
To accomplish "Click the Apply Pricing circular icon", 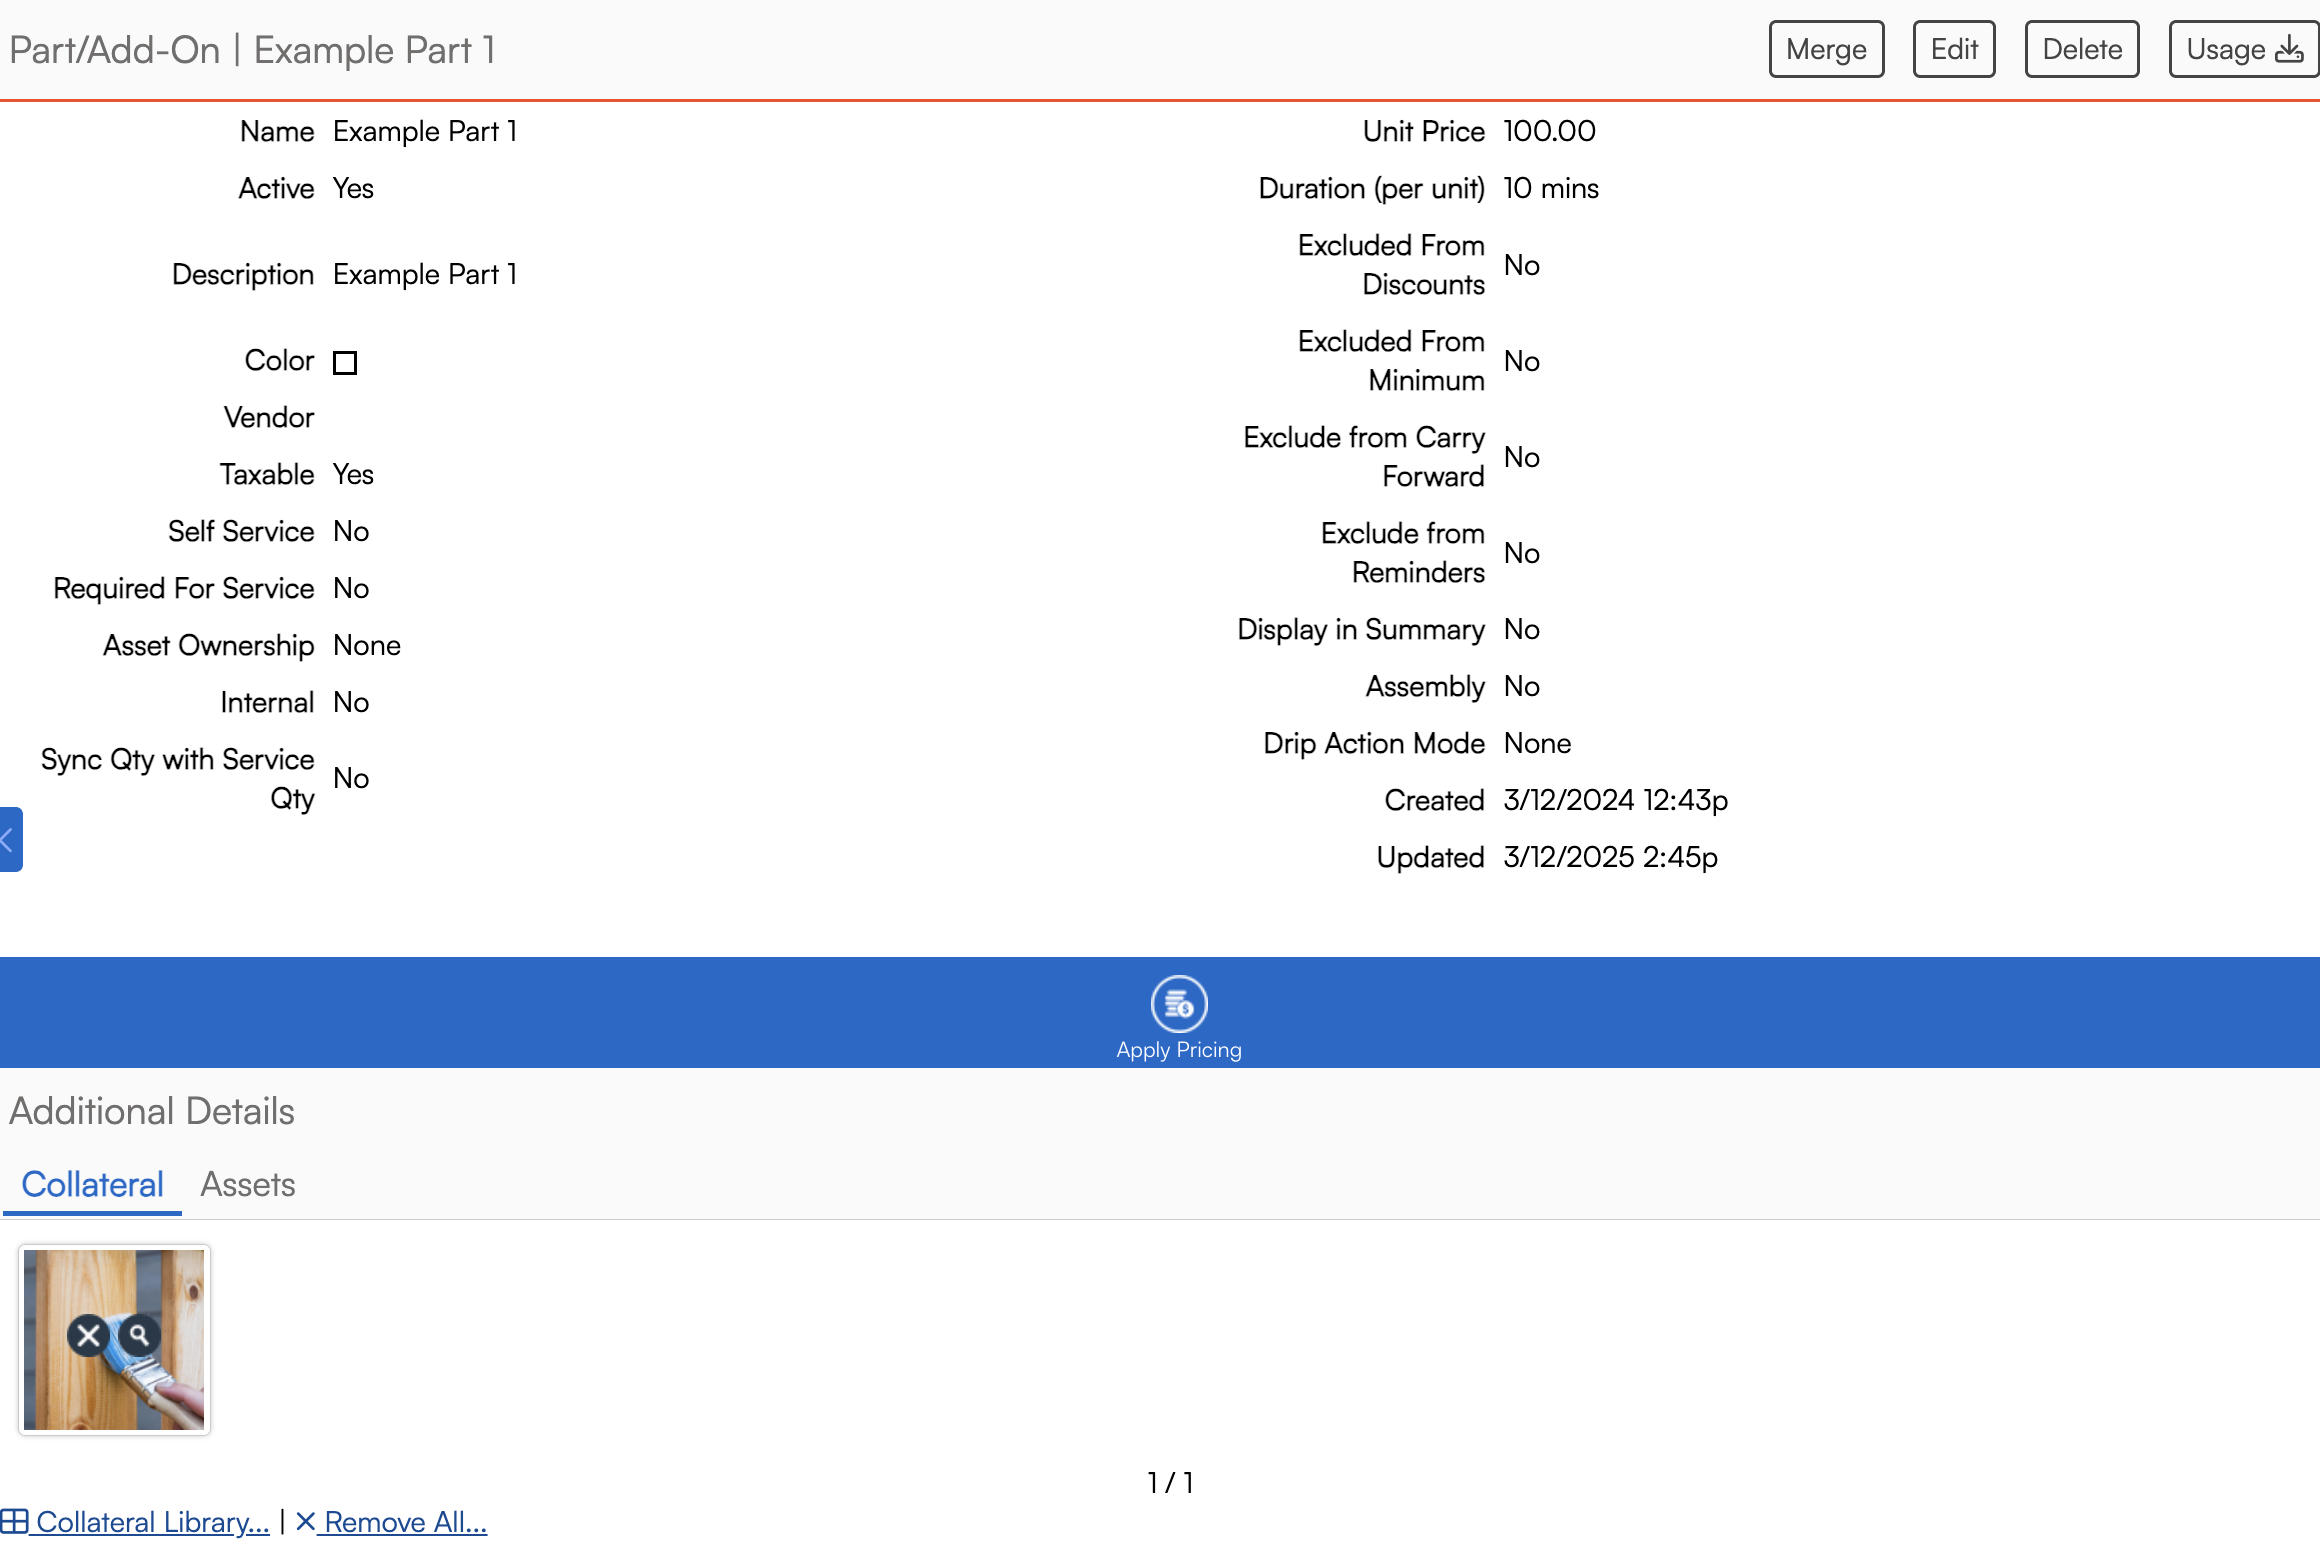I will coord(1179,1003).
